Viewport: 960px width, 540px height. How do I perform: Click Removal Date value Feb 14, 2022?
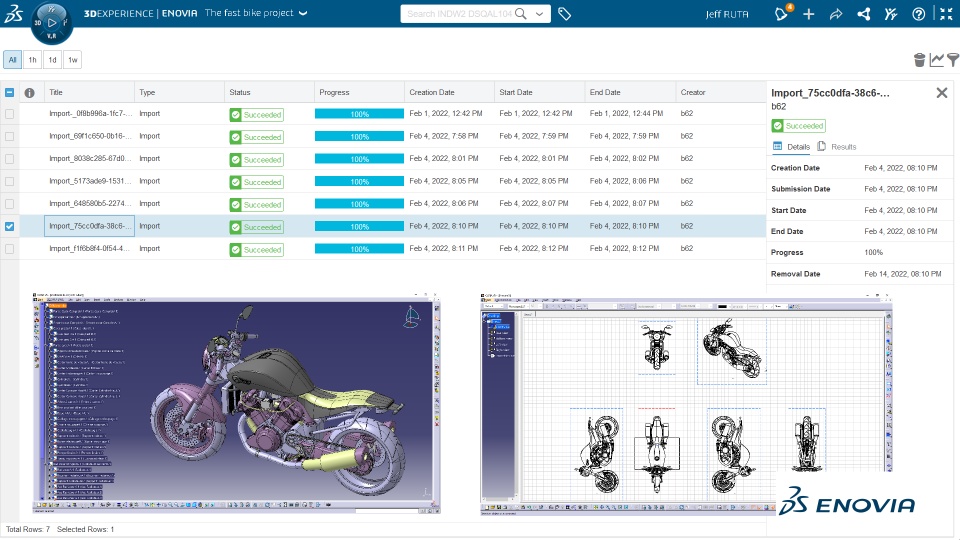pos(902,274)
